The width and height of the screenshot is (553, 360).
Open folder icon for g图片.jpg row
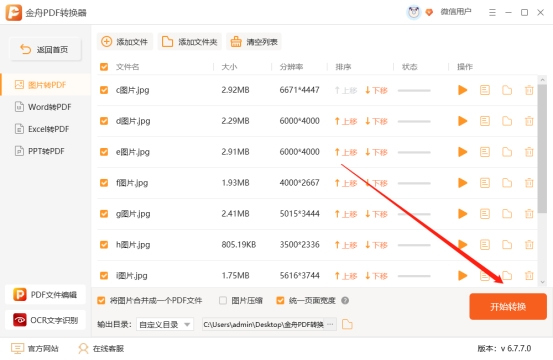pyautogui.click(x=507, y=214)
